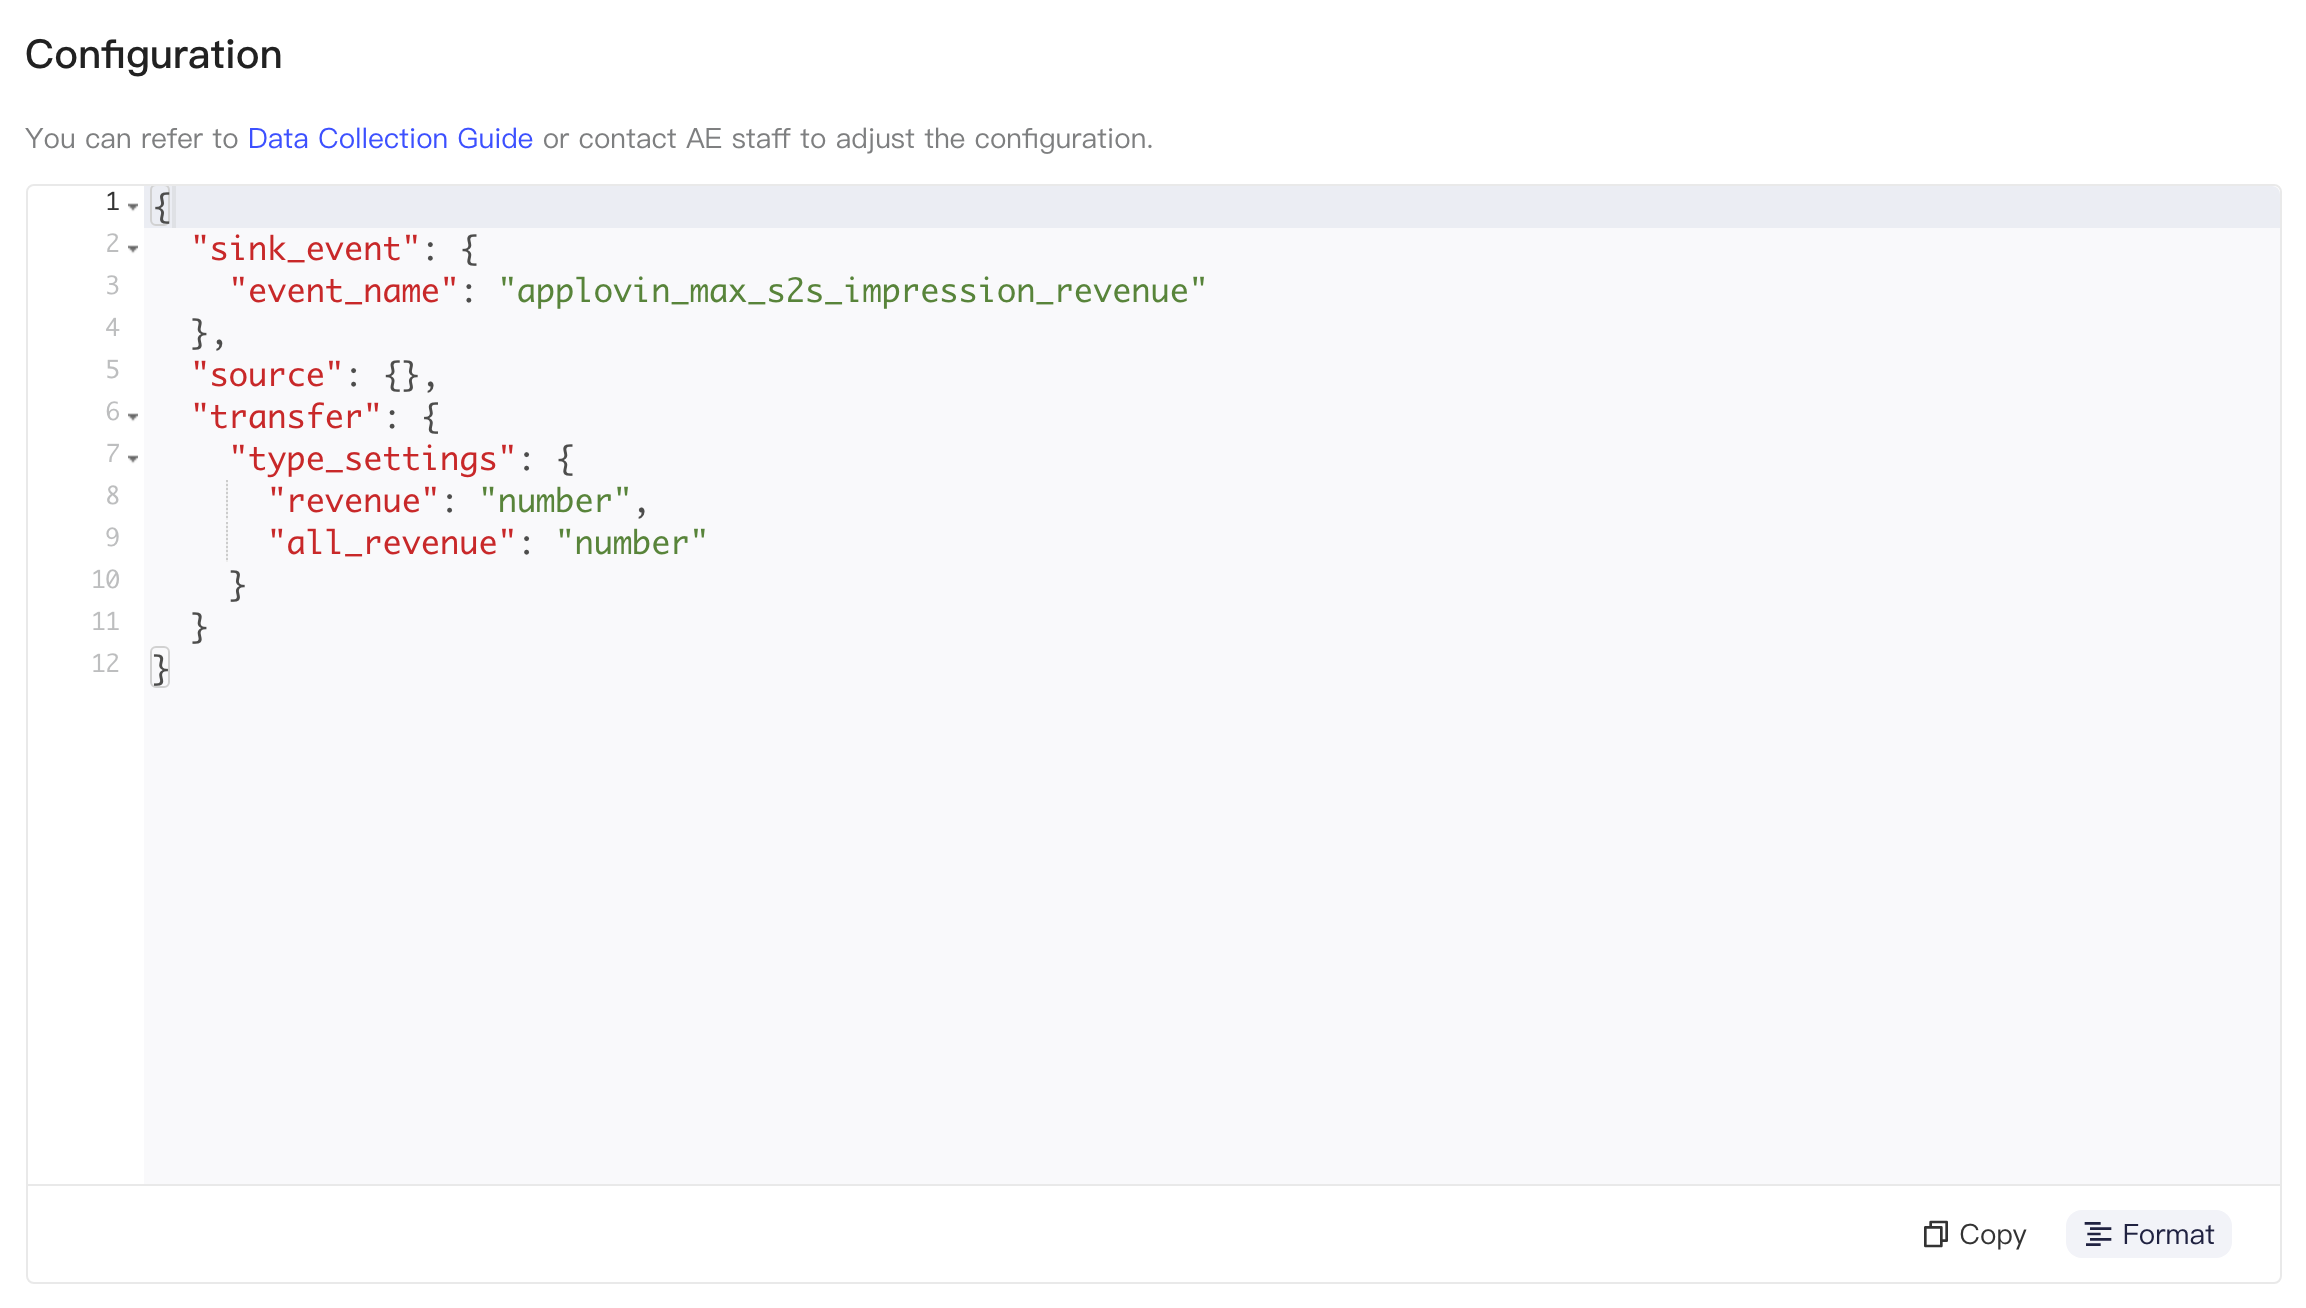Viewport: 2306px width, 1308px height.
Task: Click line number 10 in the gutter
Action: (x=105, y=580)
